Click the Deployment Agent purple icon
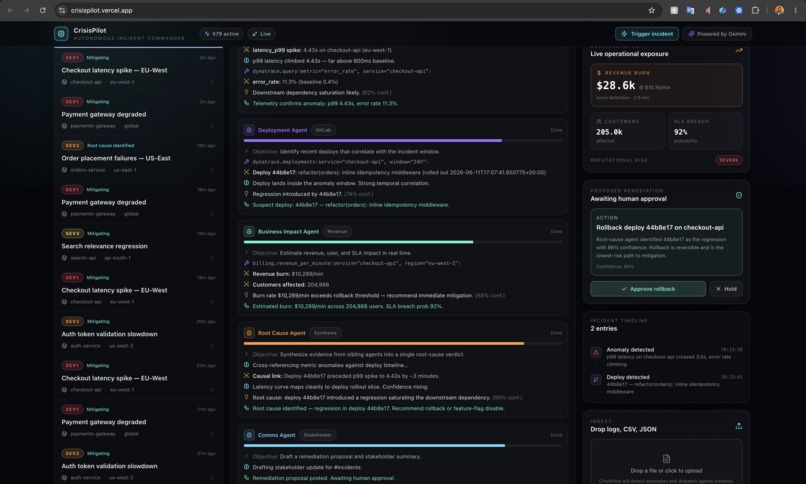806x484 pixels. (x=249, y=130)
